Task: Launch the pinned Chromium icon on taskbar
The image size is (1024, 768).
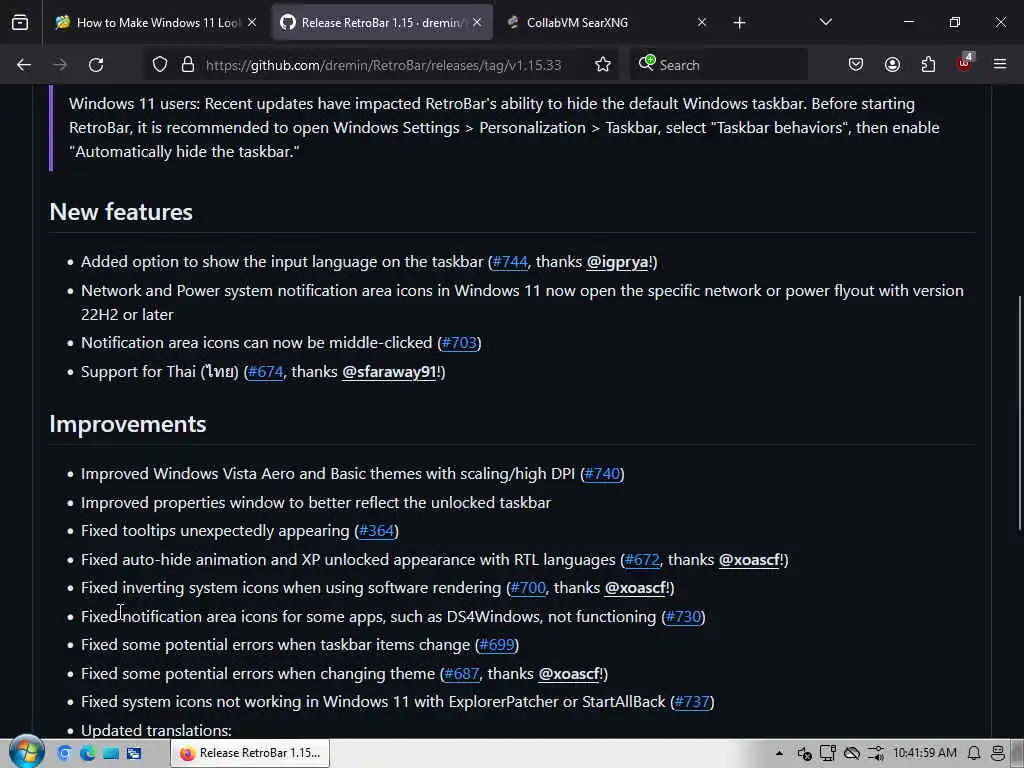Action: click(64, 753)
